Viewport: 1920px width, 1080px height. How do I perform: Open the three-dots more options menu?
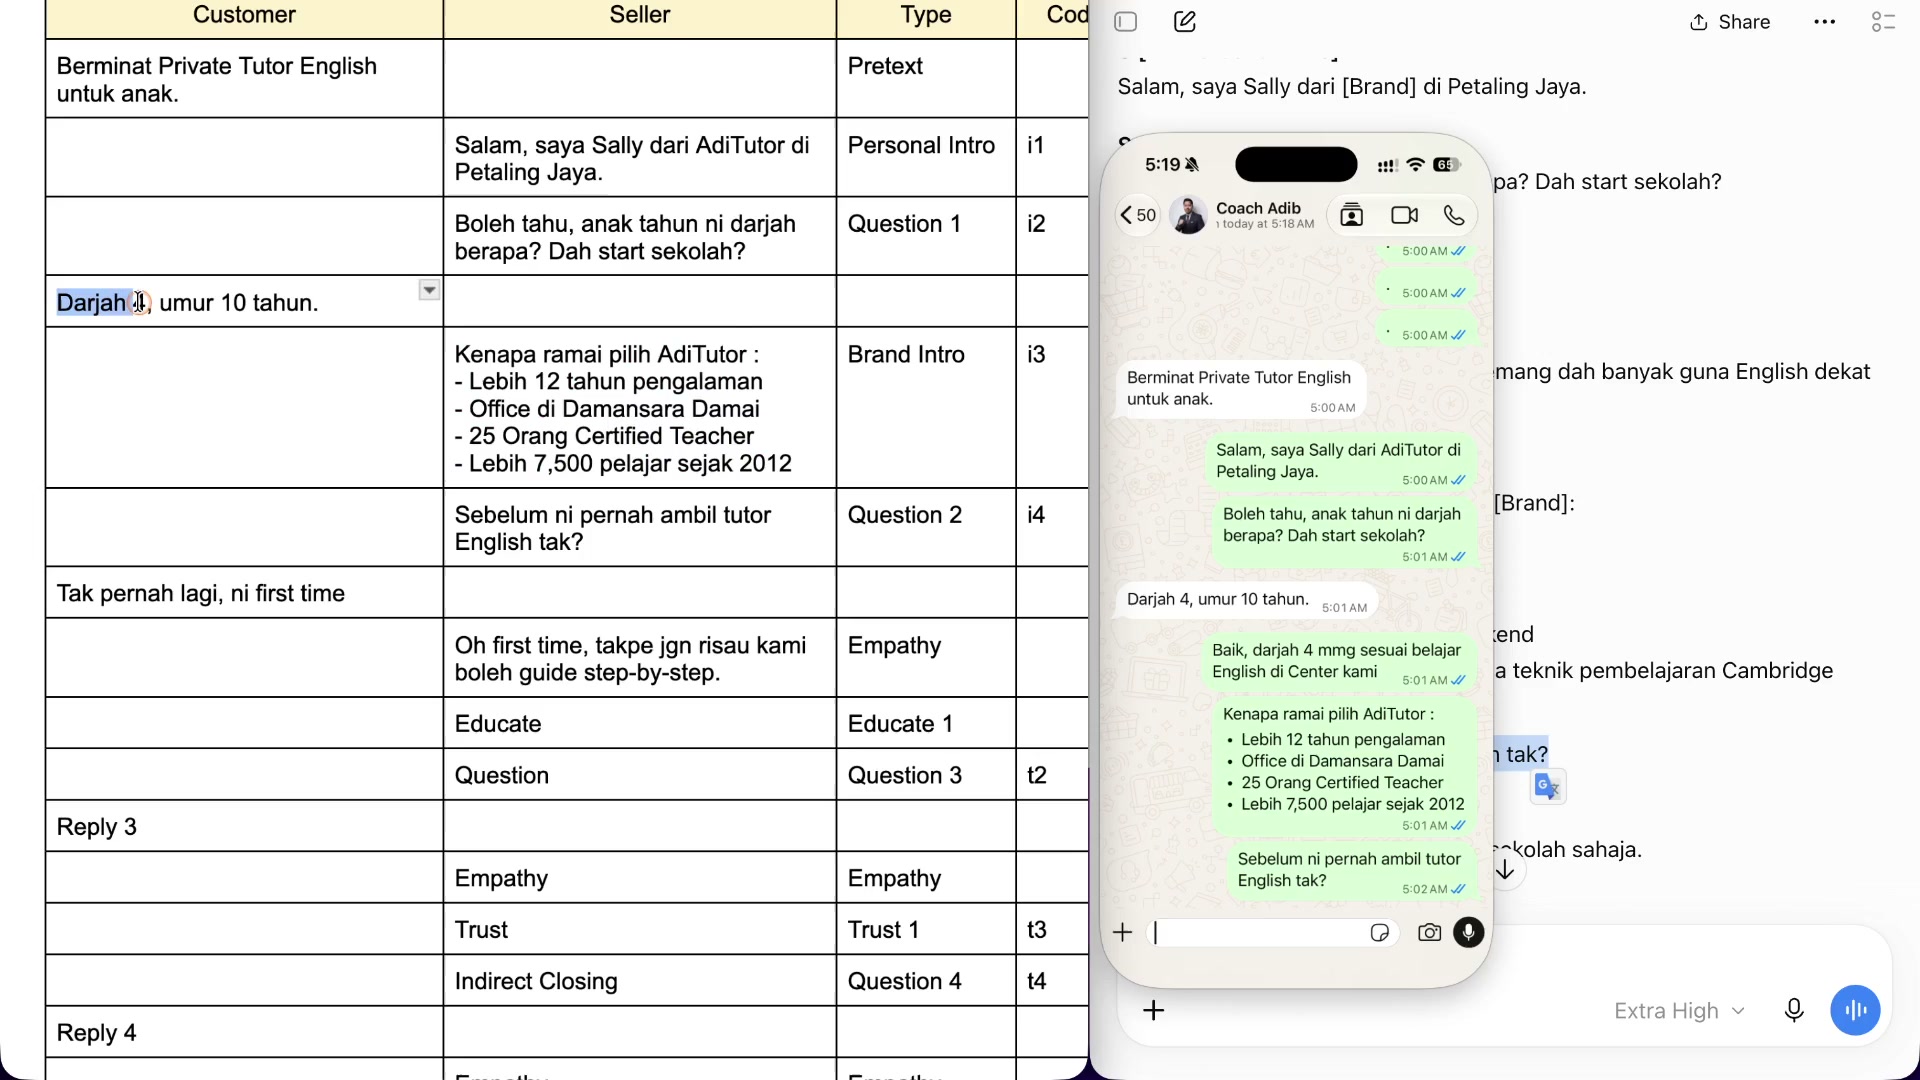(x=1824, y=22)
